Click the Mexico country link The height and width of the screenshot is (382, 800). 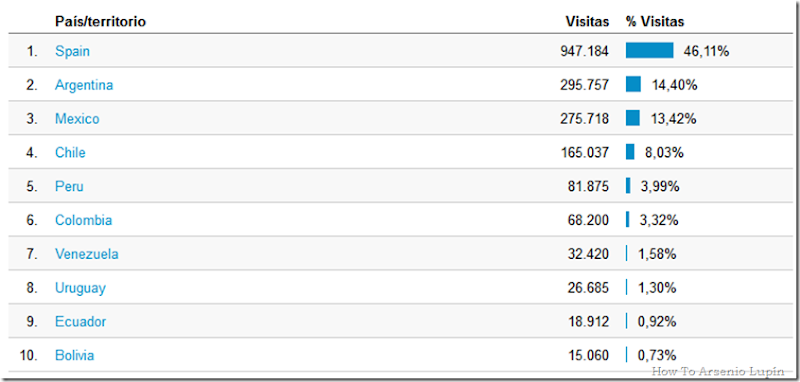77,119
